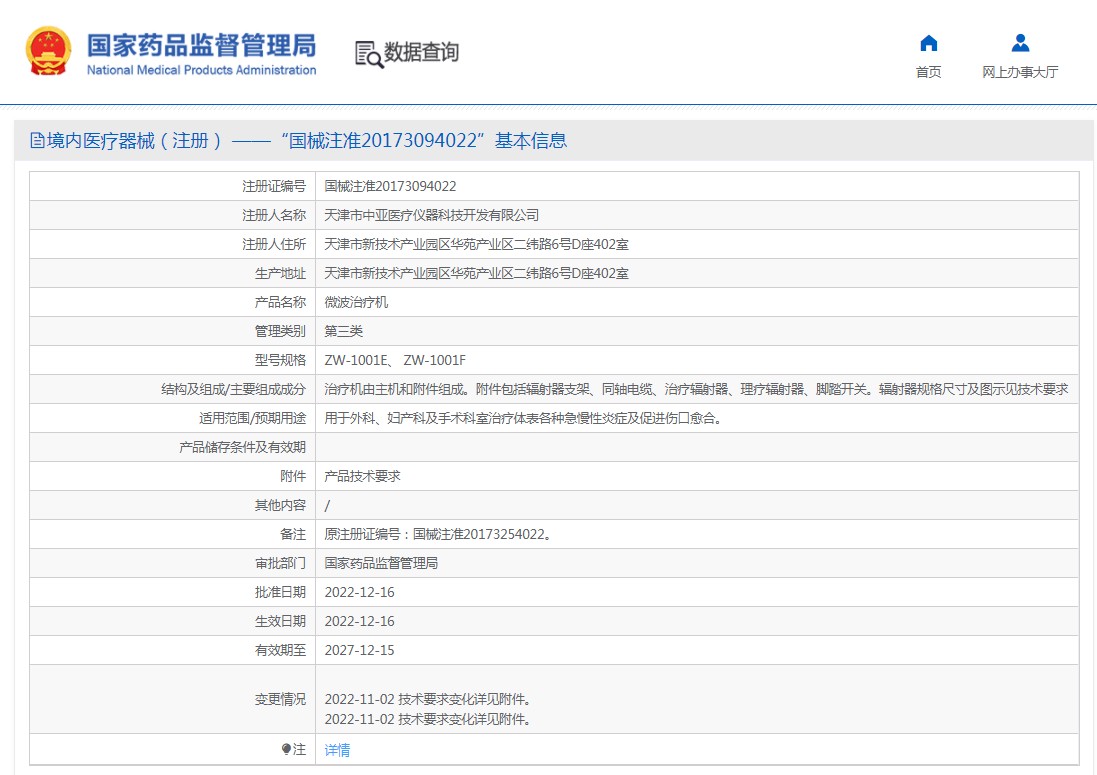The image size is (1097, 775).
Task: Open the 详情 link in 注 row
Action: point(337,750)
